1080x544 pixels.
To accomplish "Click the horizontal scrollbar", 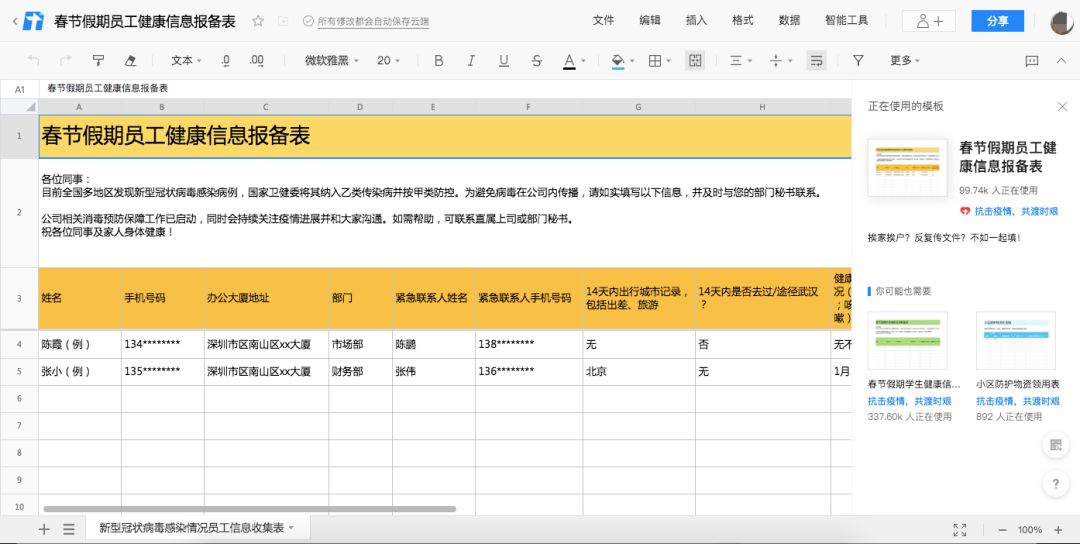I will click(x=249, y=510).
